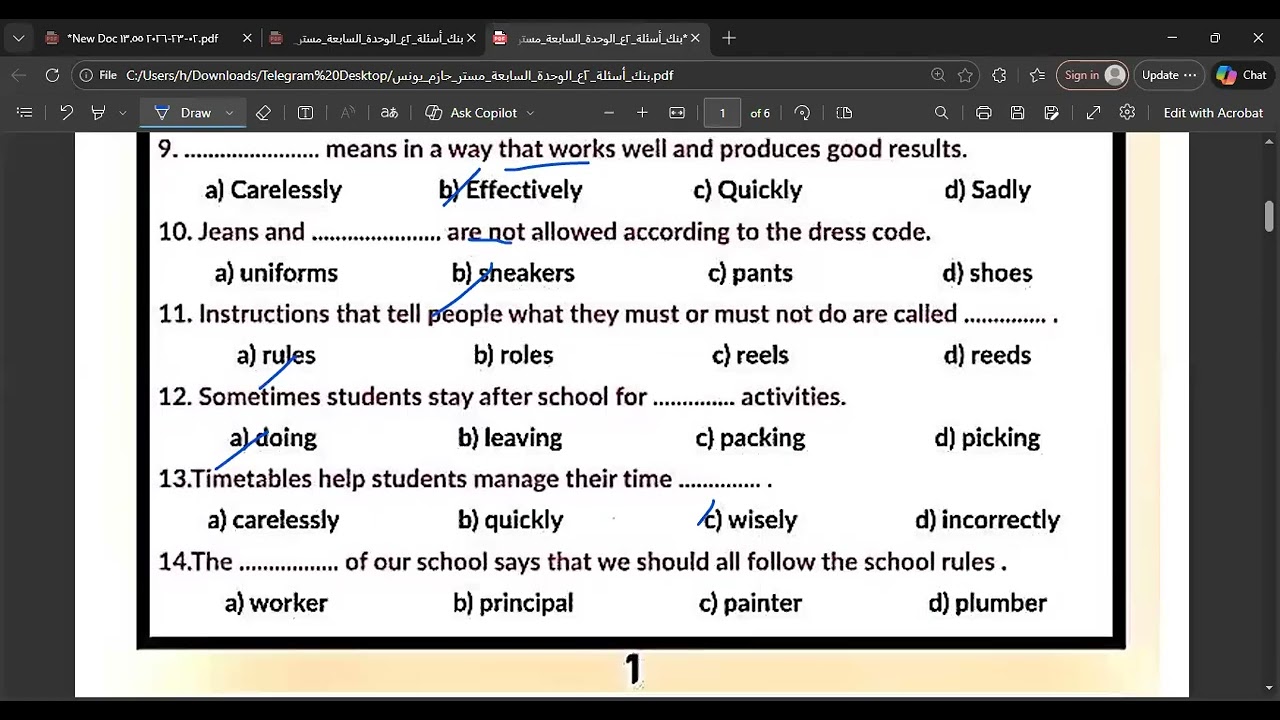Close the active third PDF tab
This screenshot has height=720, width=1280.
click(x=695, y=38)
